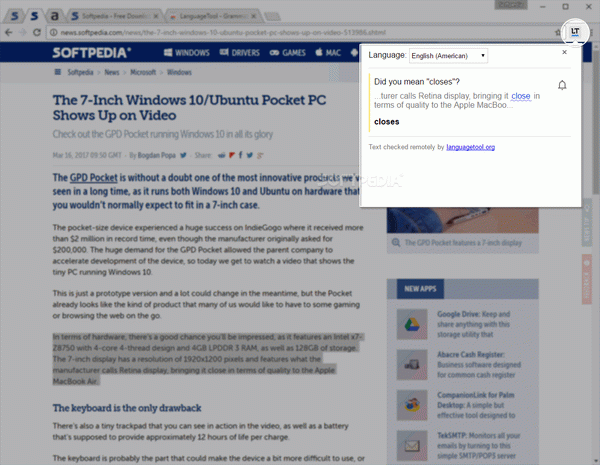Click the LanguageTool extension icon
Image resolution: width=600 pixels, height=465 pixels.
(x=575, y=32)
